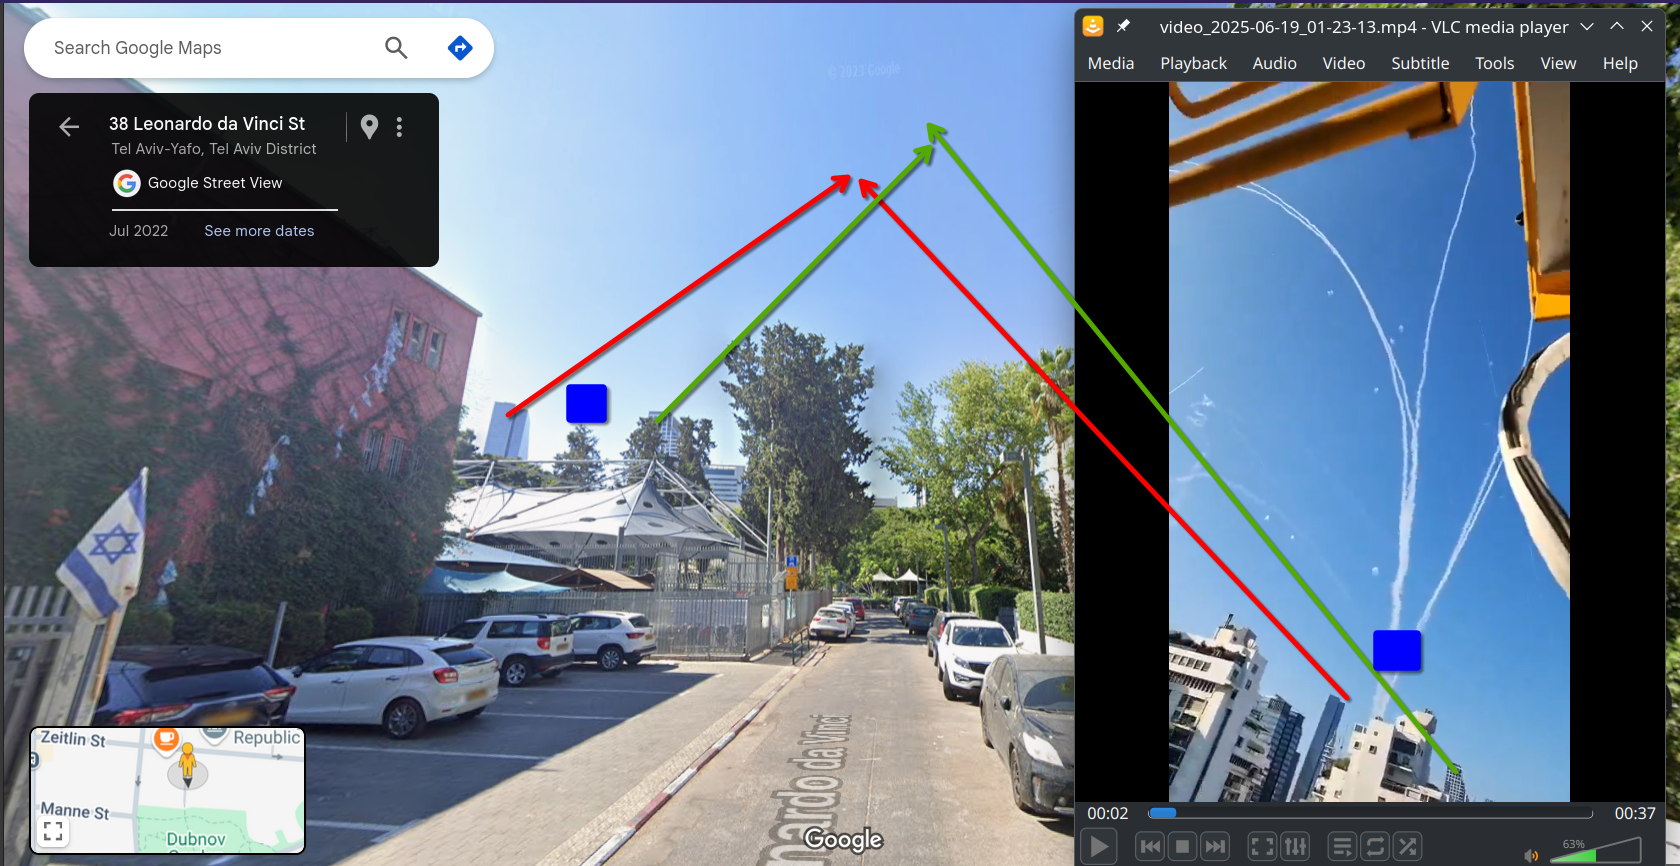The width and height of the screenshot is (1680, 866).
Task: Click the 38 Leonardo da Vinci St title
Action: [207, 124]
